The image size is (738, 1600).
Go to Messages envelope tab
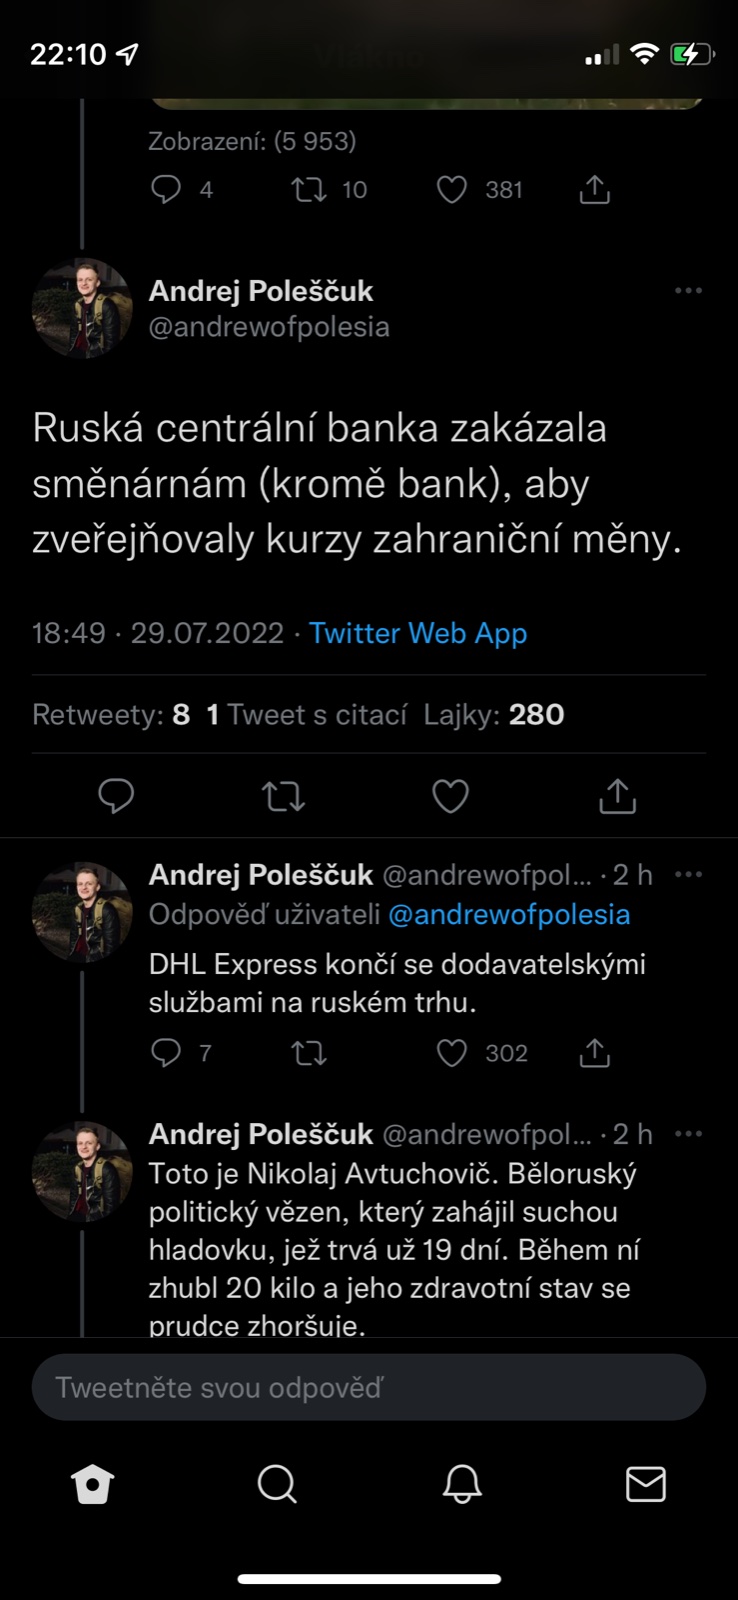pyautogui.click(x=645, y=1485)
